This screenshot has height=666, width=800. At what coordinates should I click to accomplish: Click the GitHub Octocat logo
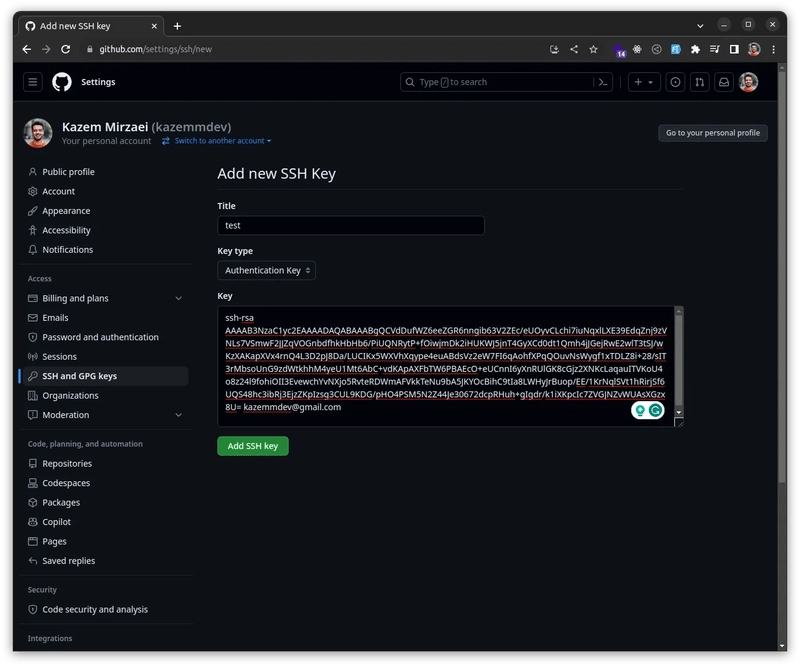click(62, 82)
